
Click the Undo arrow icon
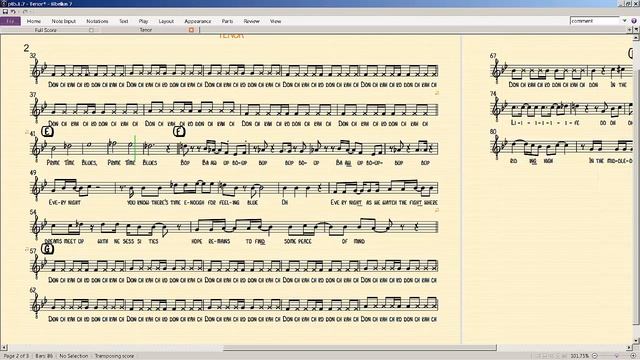pos(13,12)
